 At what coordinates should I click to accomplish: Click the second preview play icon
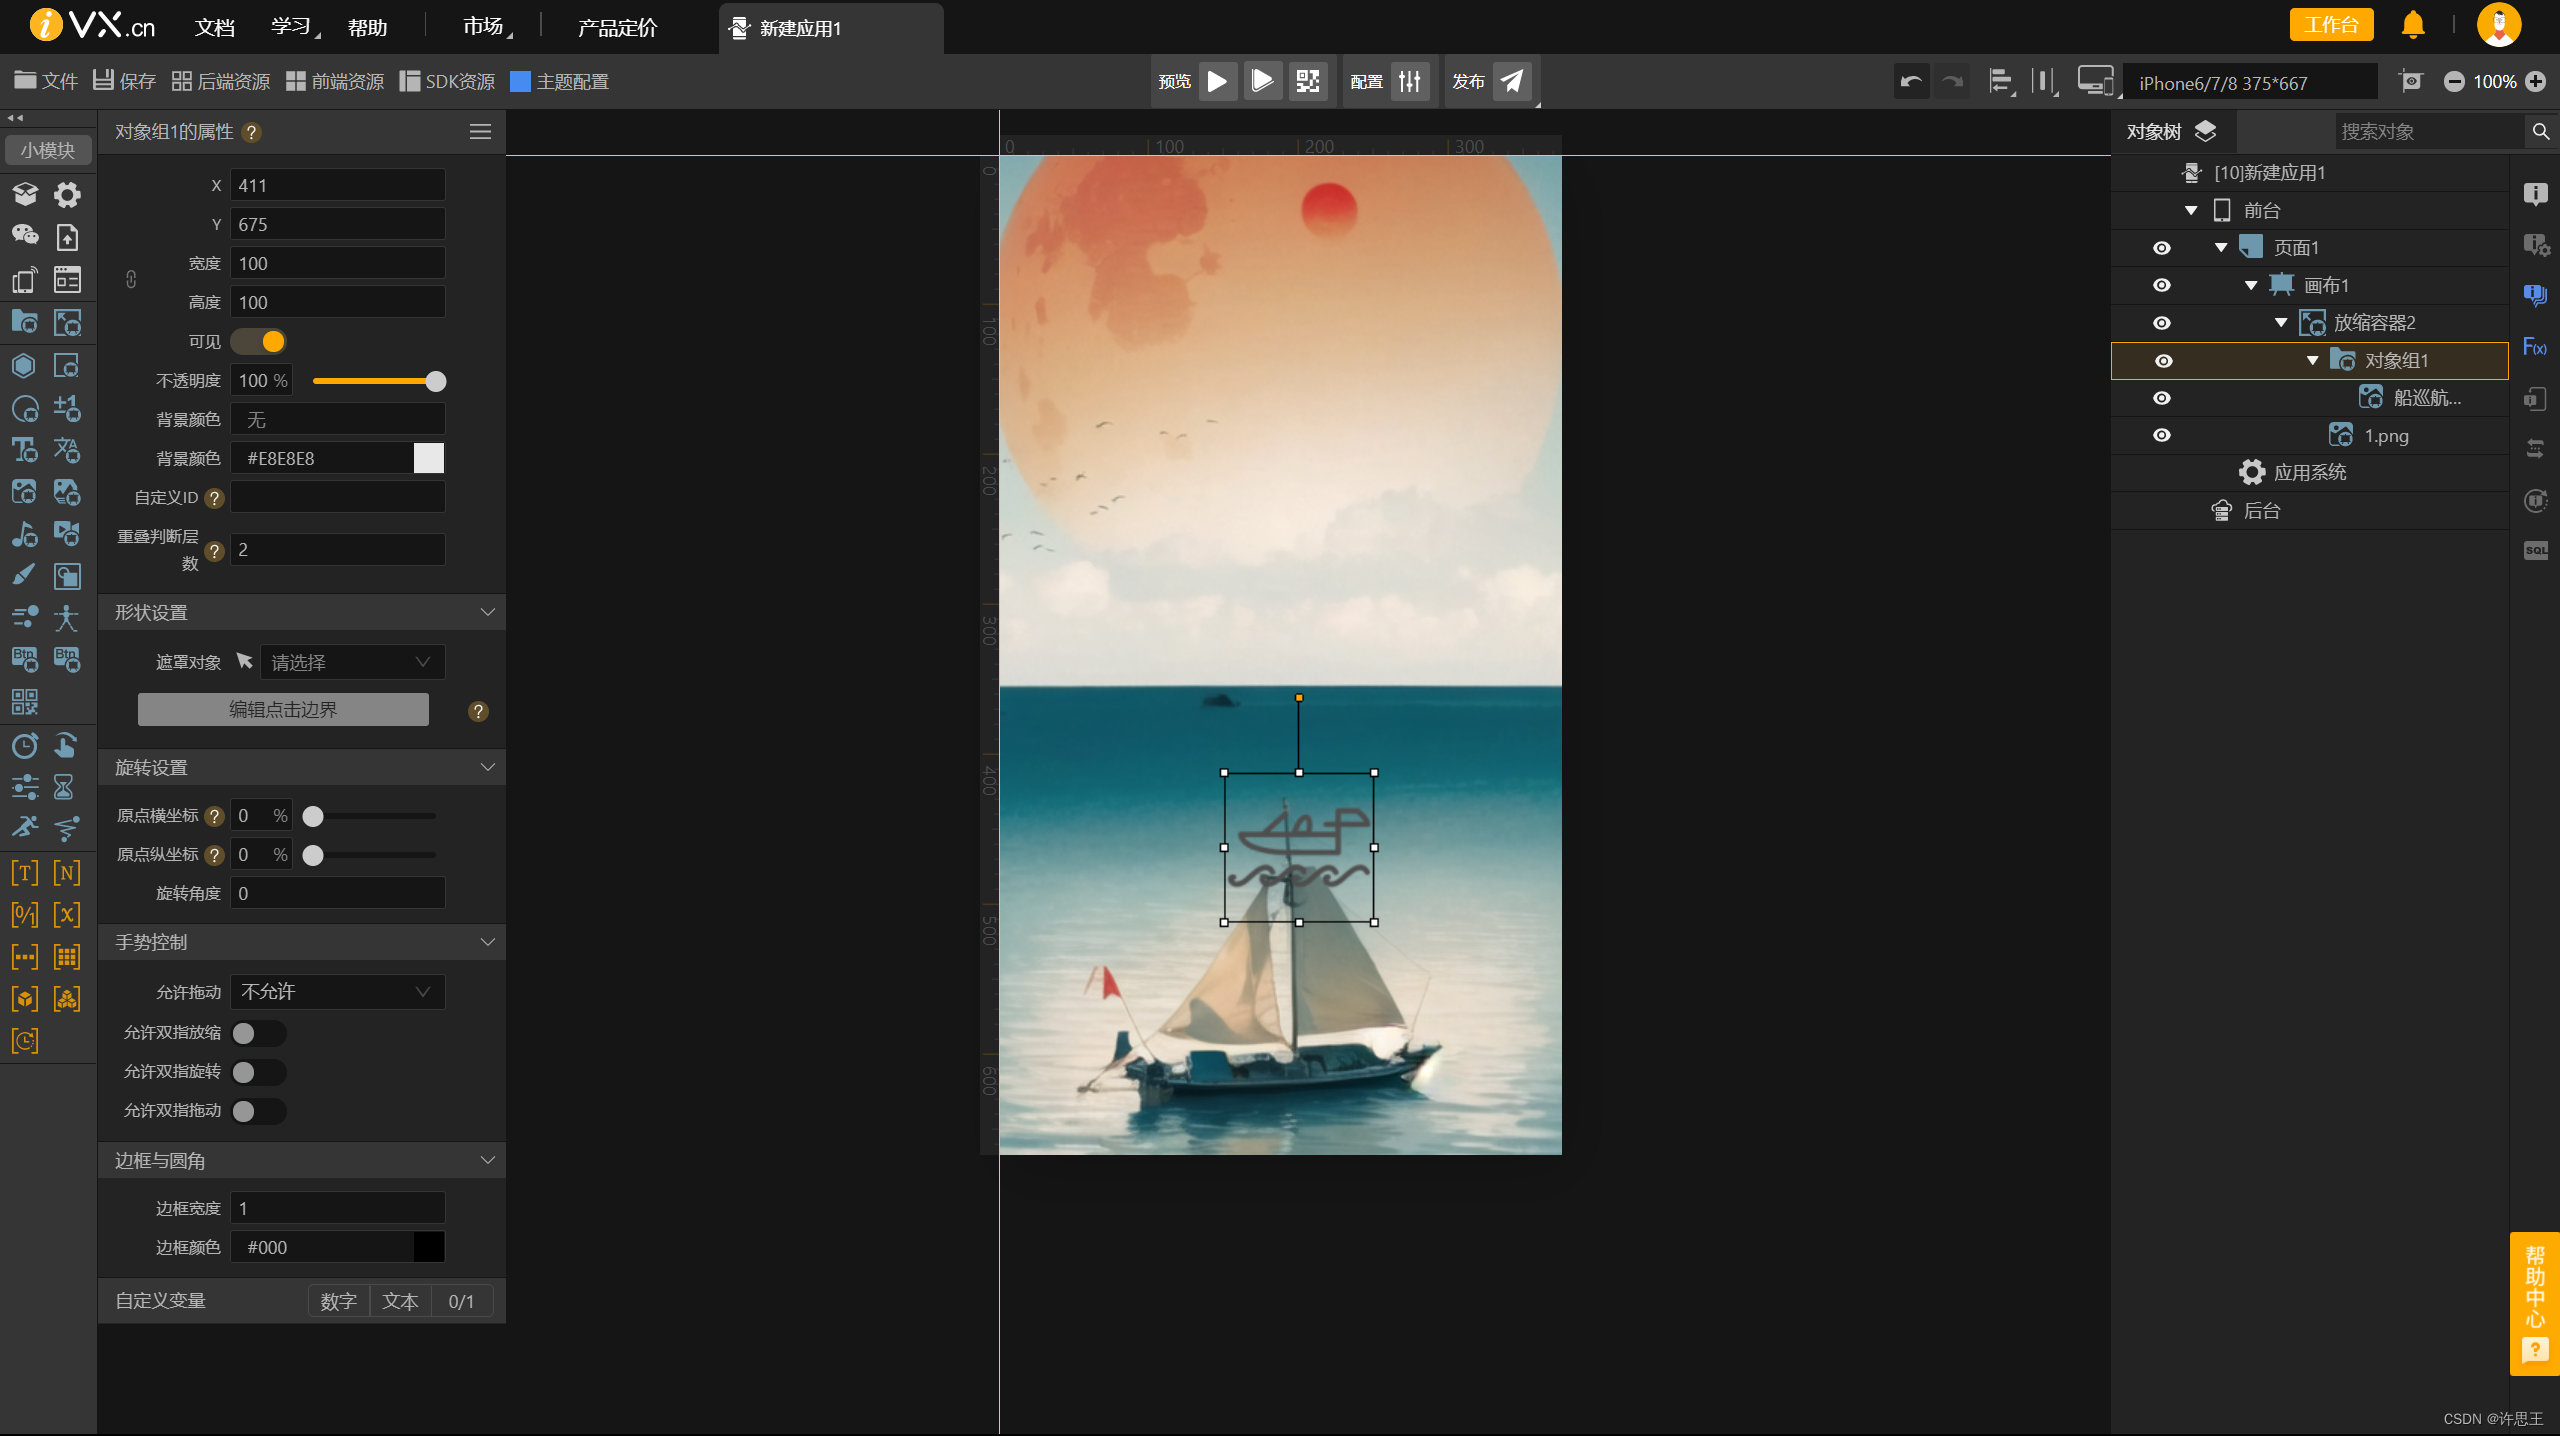tap(1263, 81)
